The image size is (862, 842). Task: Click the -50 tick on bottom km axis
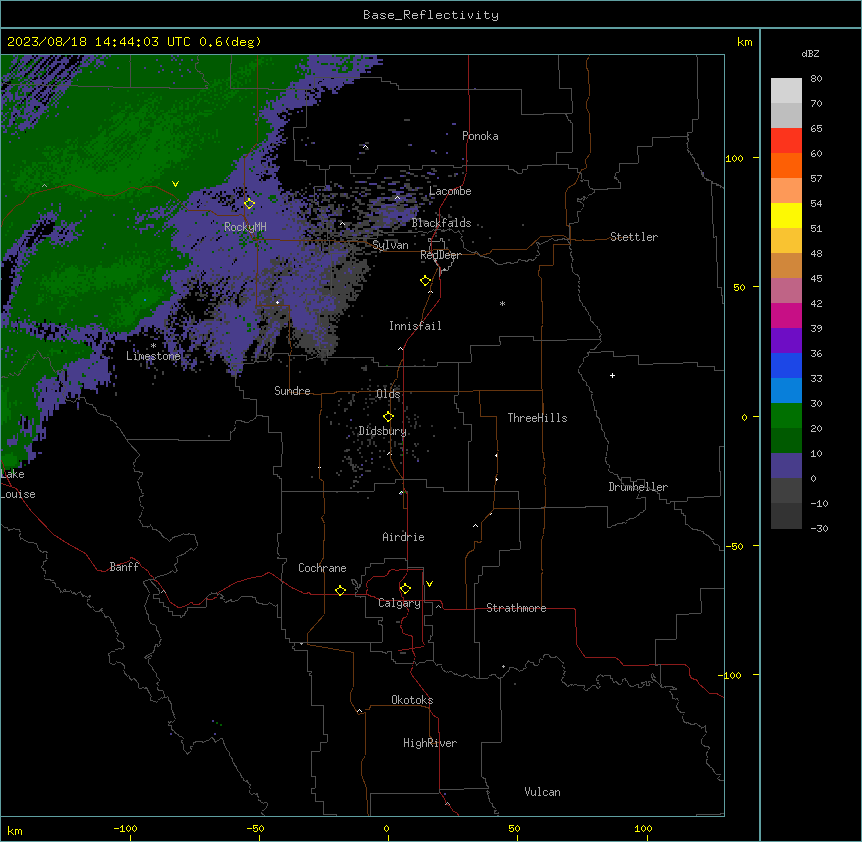255,828
